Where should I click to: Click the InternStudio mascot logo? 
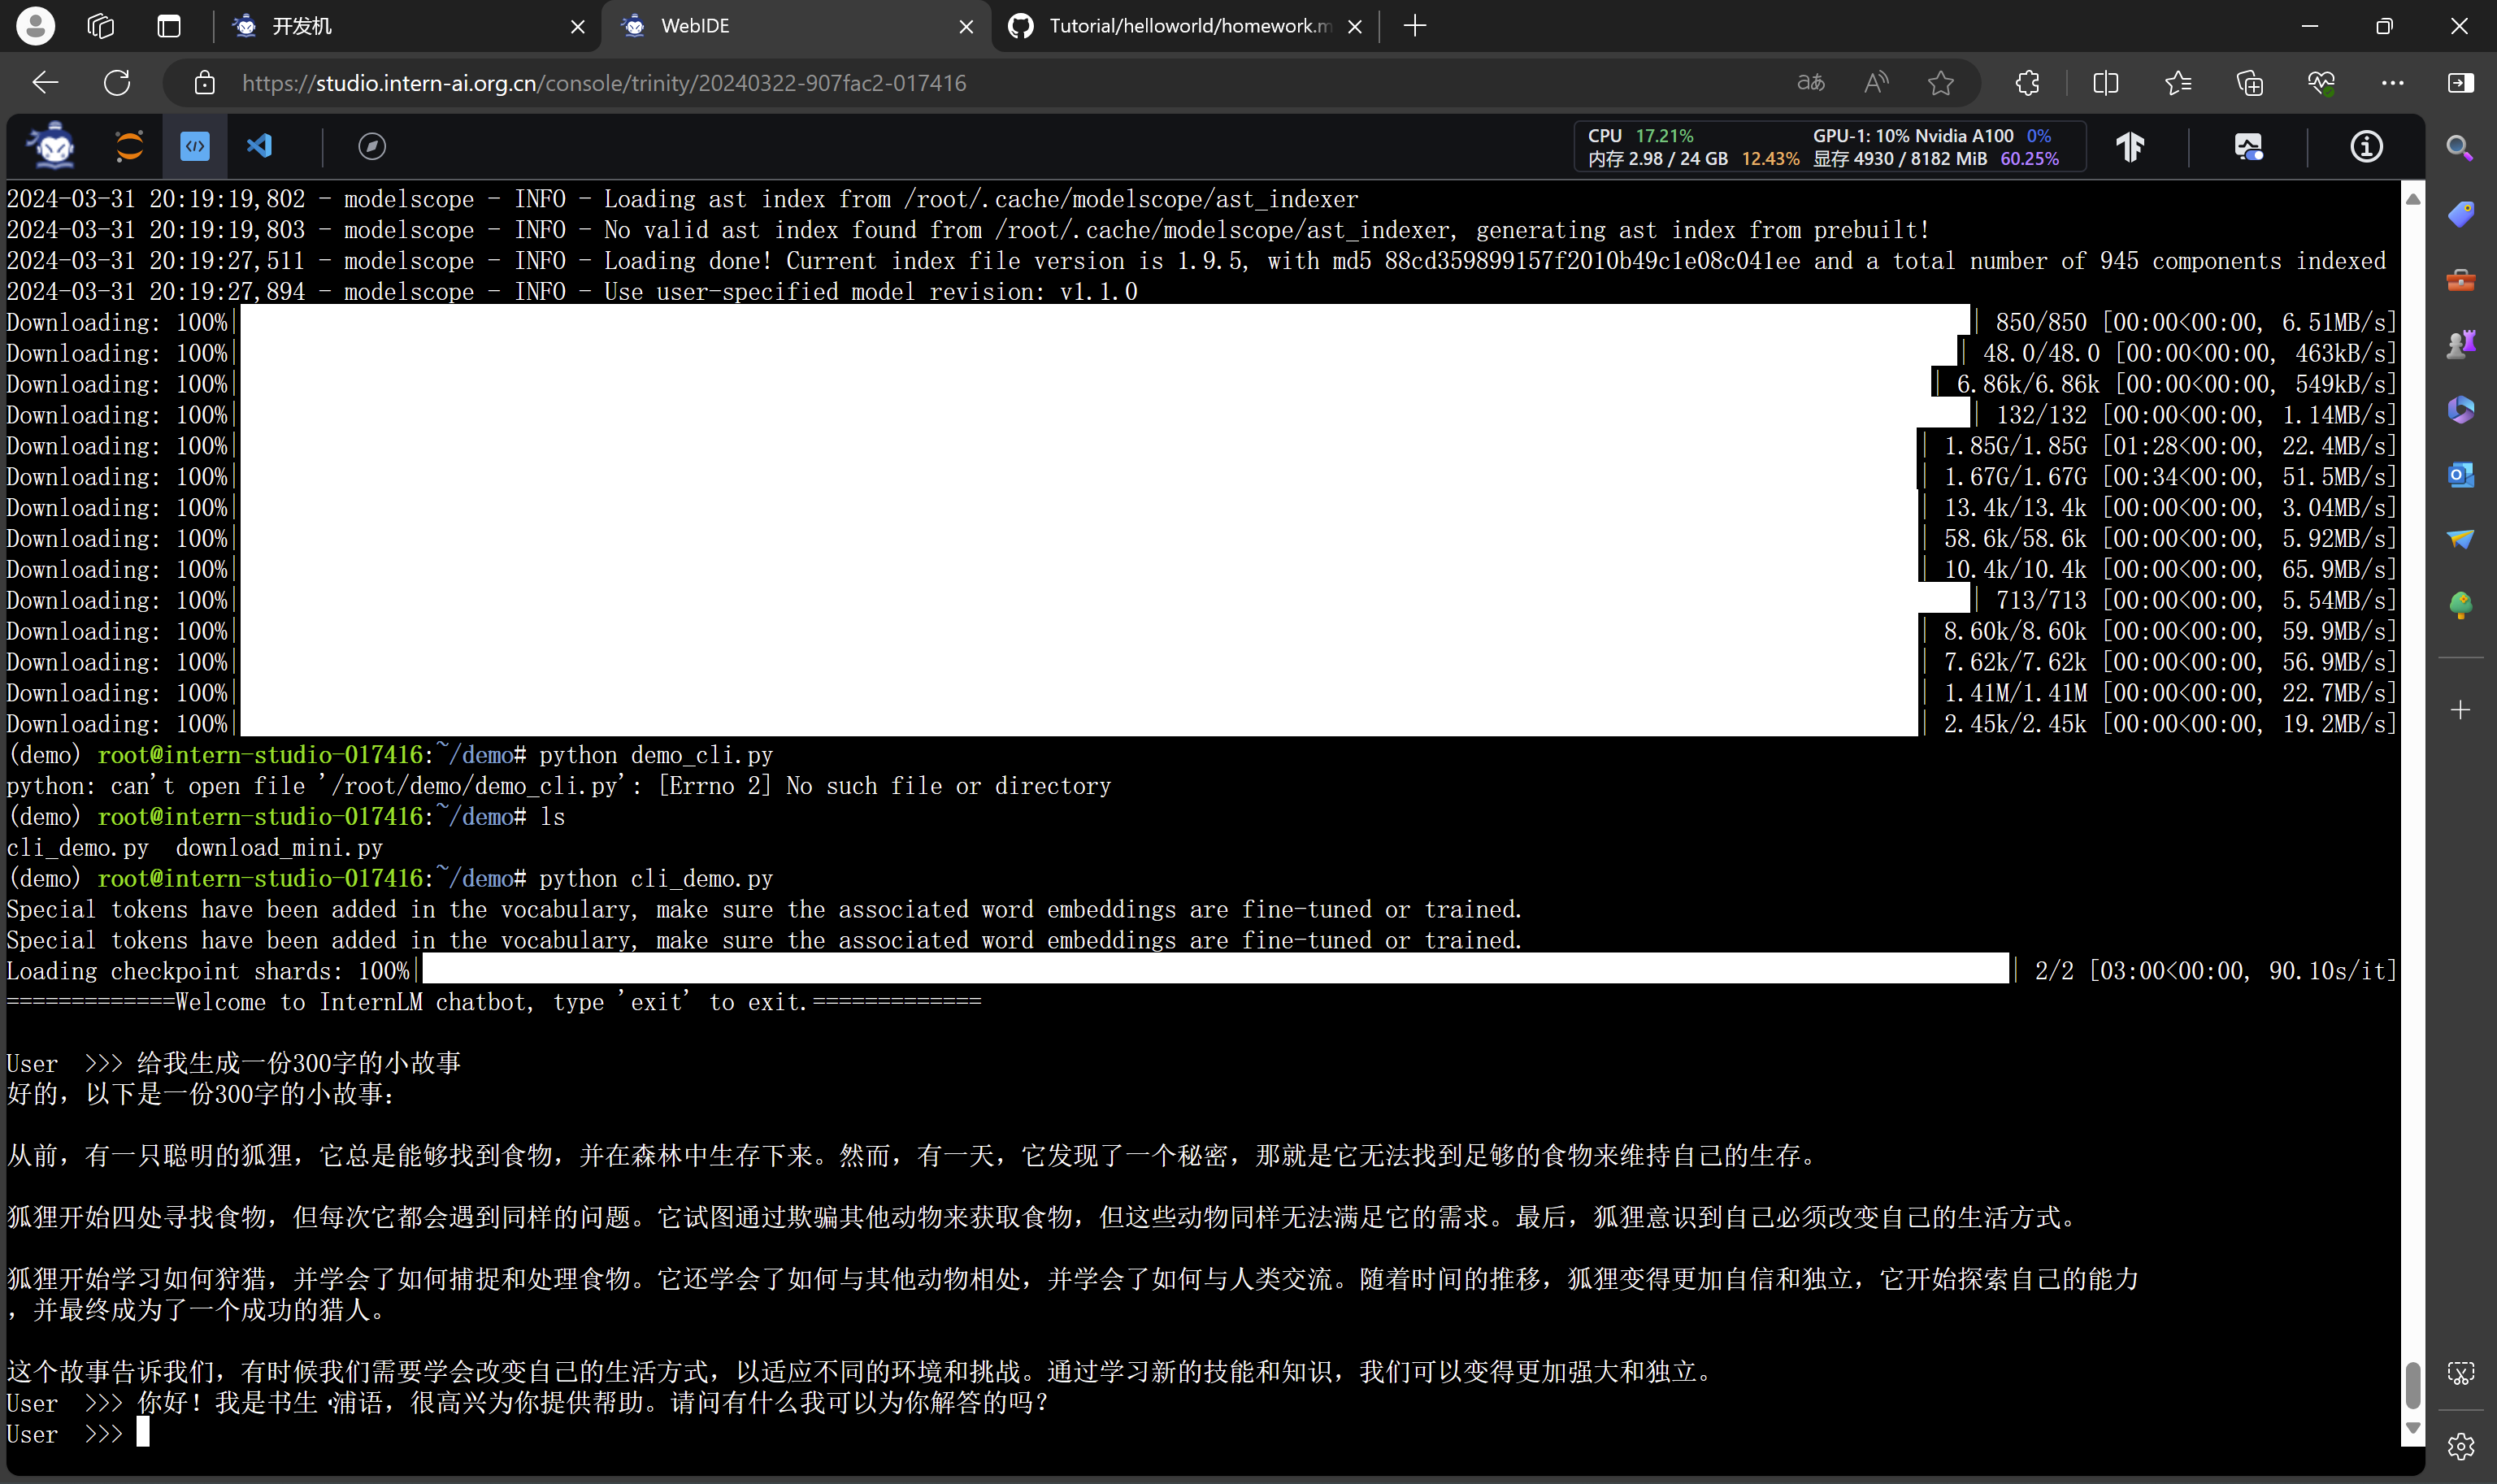[54, 147]
